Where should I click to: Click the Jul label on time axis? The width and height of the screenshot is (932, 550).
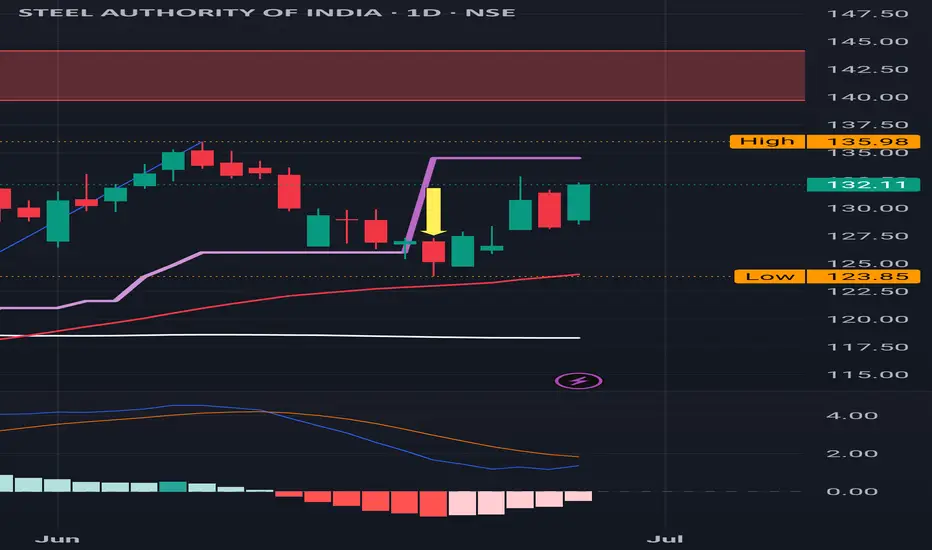(x=665, y=539)
